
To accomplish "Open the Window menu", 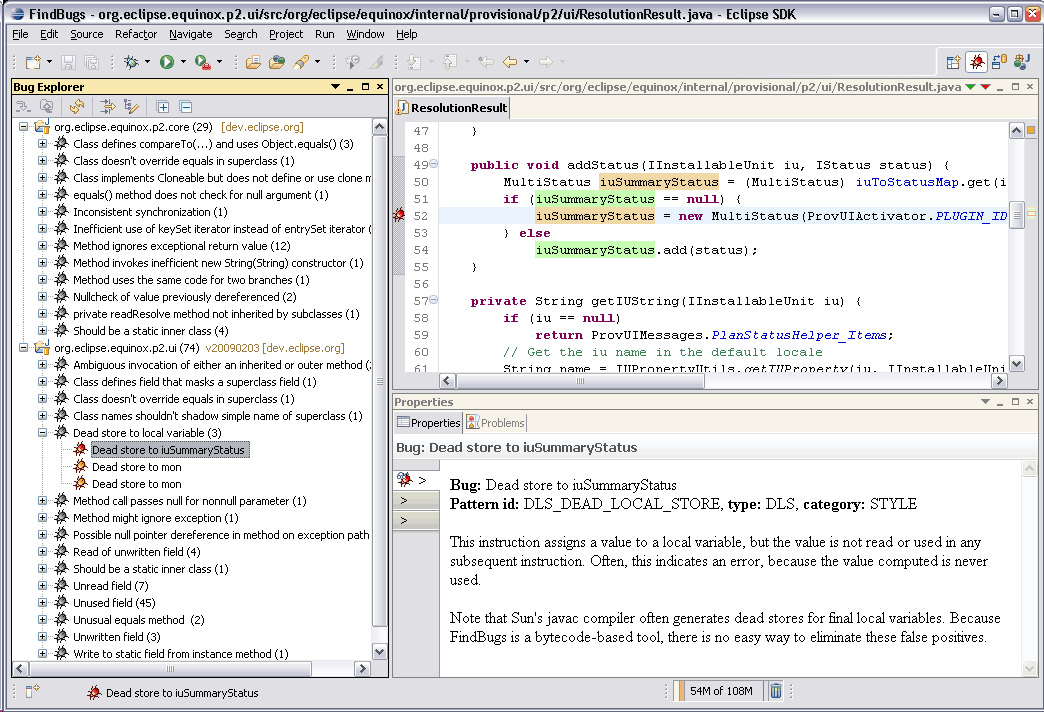I will 365,34.
